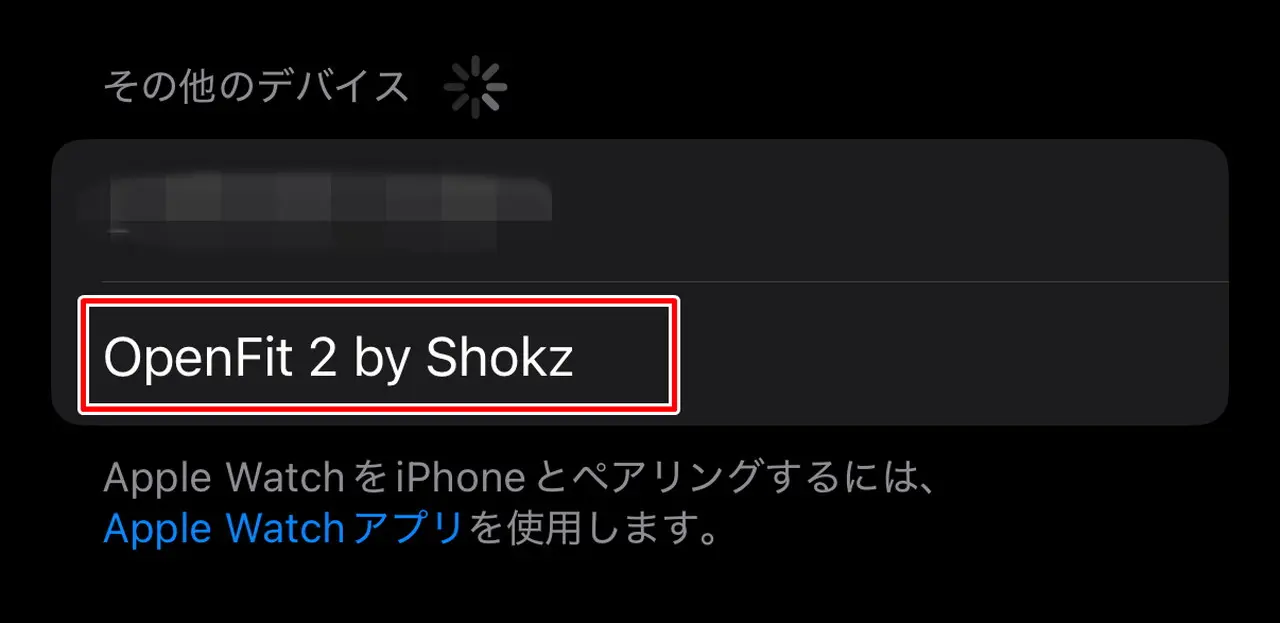Open the Apple Watch アプリ link
Viewport: 1280px width, 623px height.
[x=283, y=528]
